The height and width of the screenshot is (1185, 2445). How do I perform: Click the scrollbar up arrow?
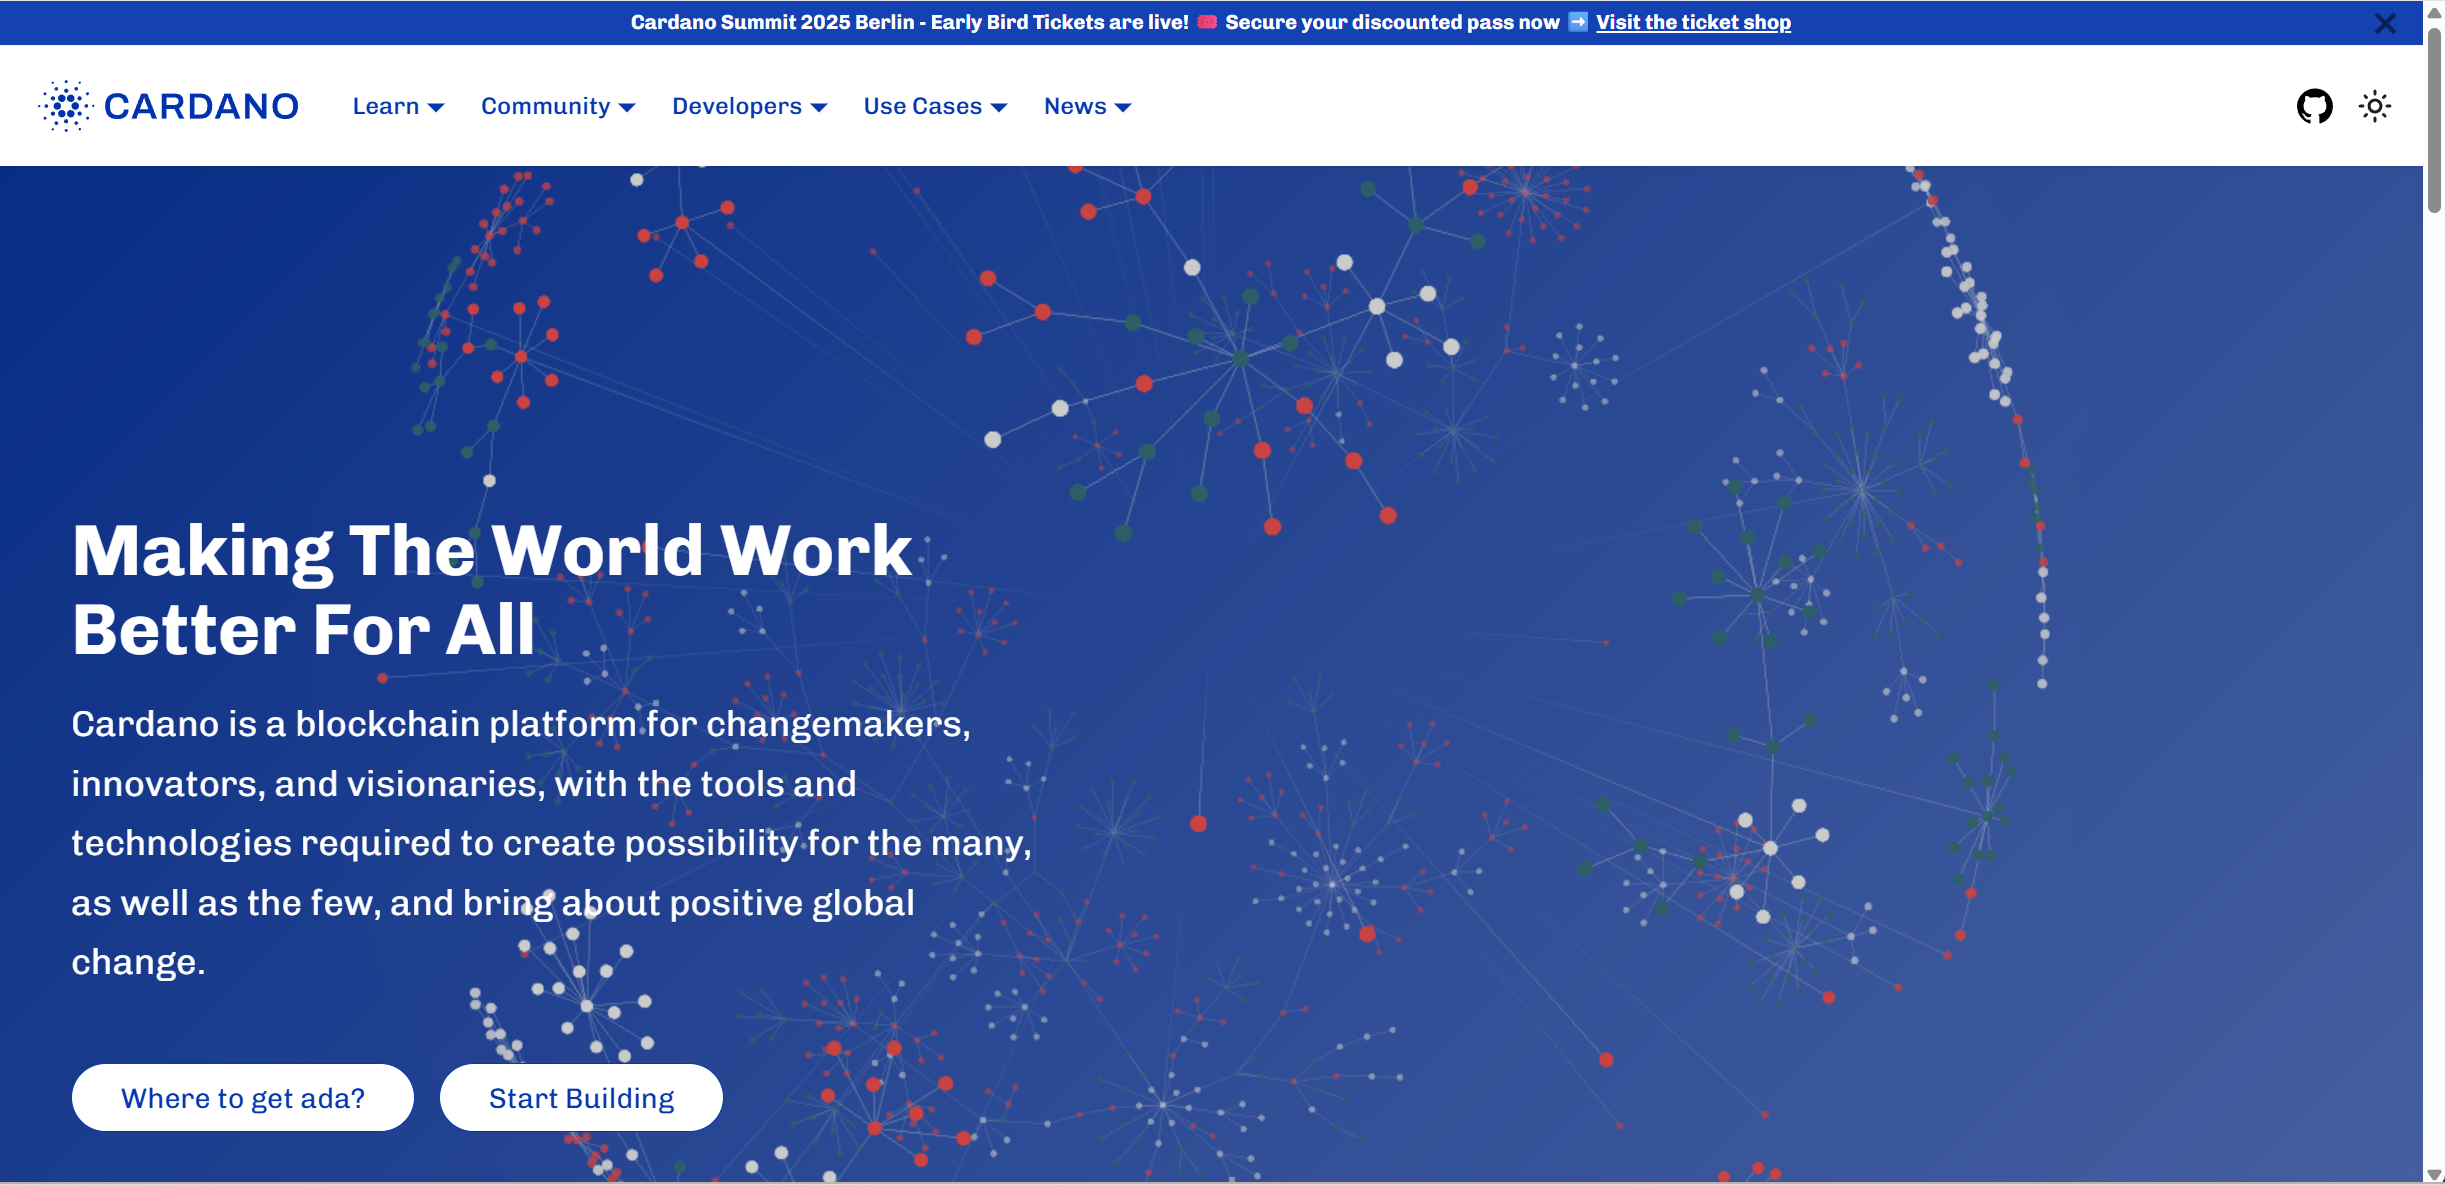(2434, 12)
